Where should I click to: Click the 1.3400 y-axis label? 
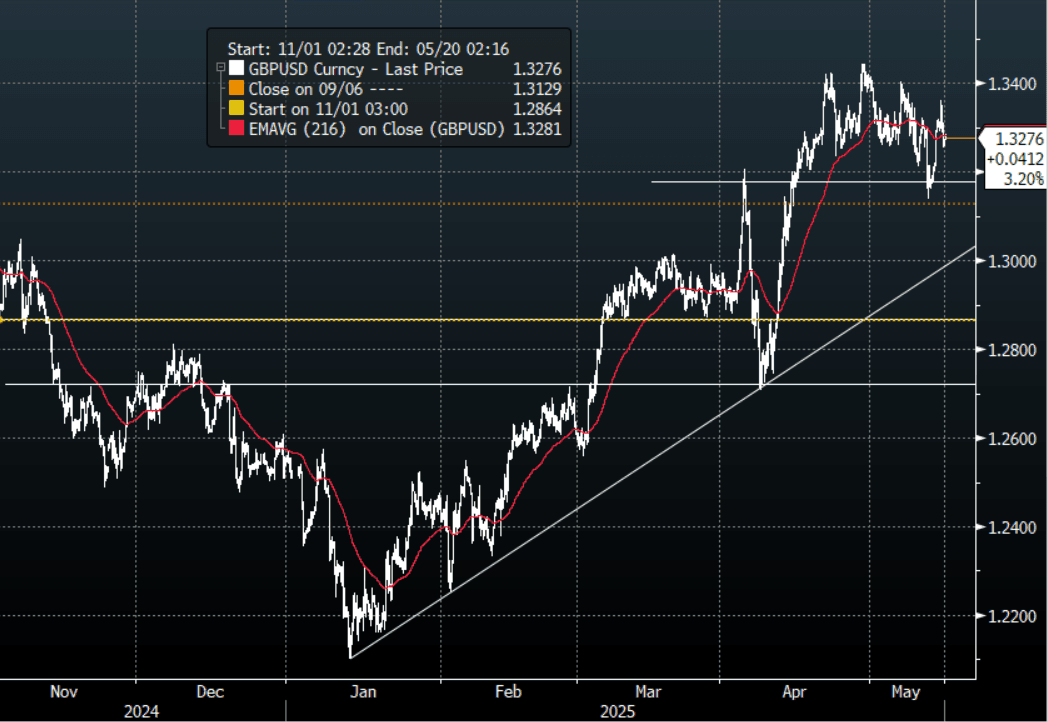point(1012,84)
